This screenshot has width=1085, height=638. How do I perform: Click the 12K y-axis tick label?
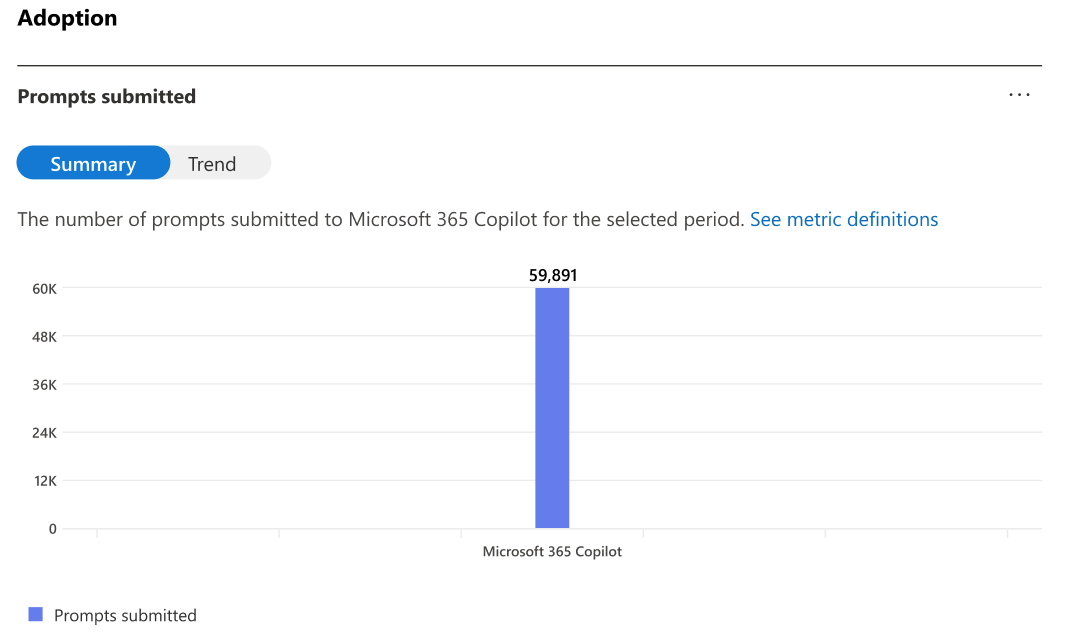45,481
